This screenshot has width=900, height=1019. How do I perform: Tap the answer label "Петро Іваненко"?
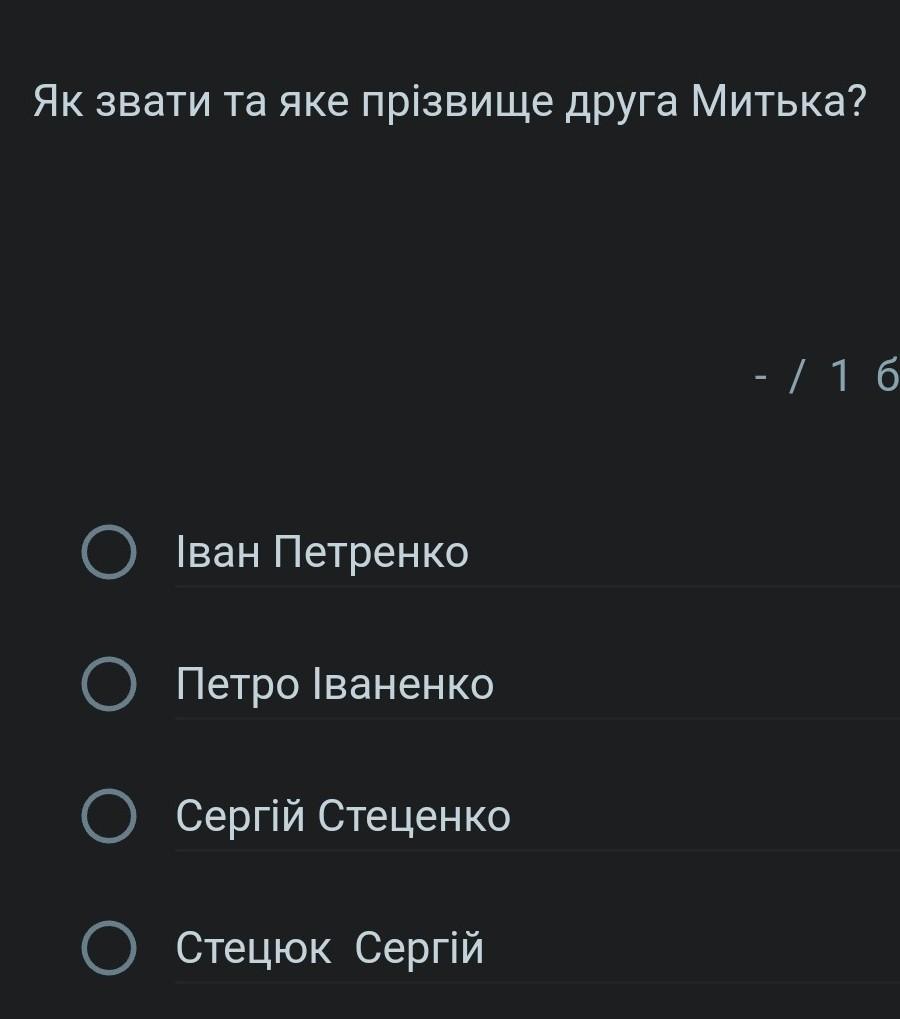pyautogui.click(x=335, y=685)
